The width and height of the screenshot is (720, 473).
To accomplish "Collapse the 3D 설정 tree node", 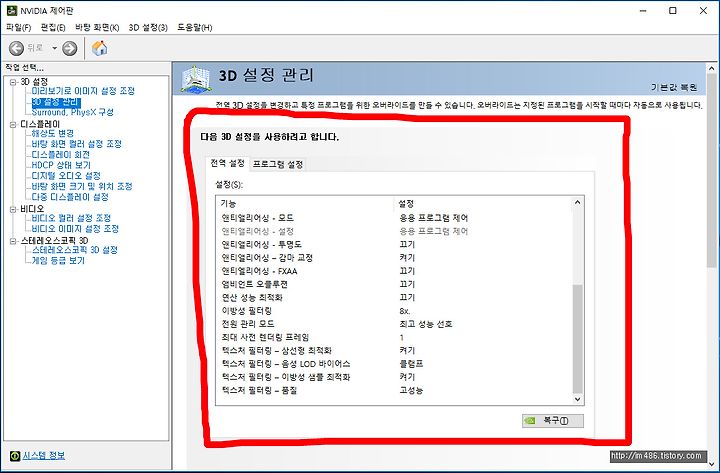I will click(13, 82).
